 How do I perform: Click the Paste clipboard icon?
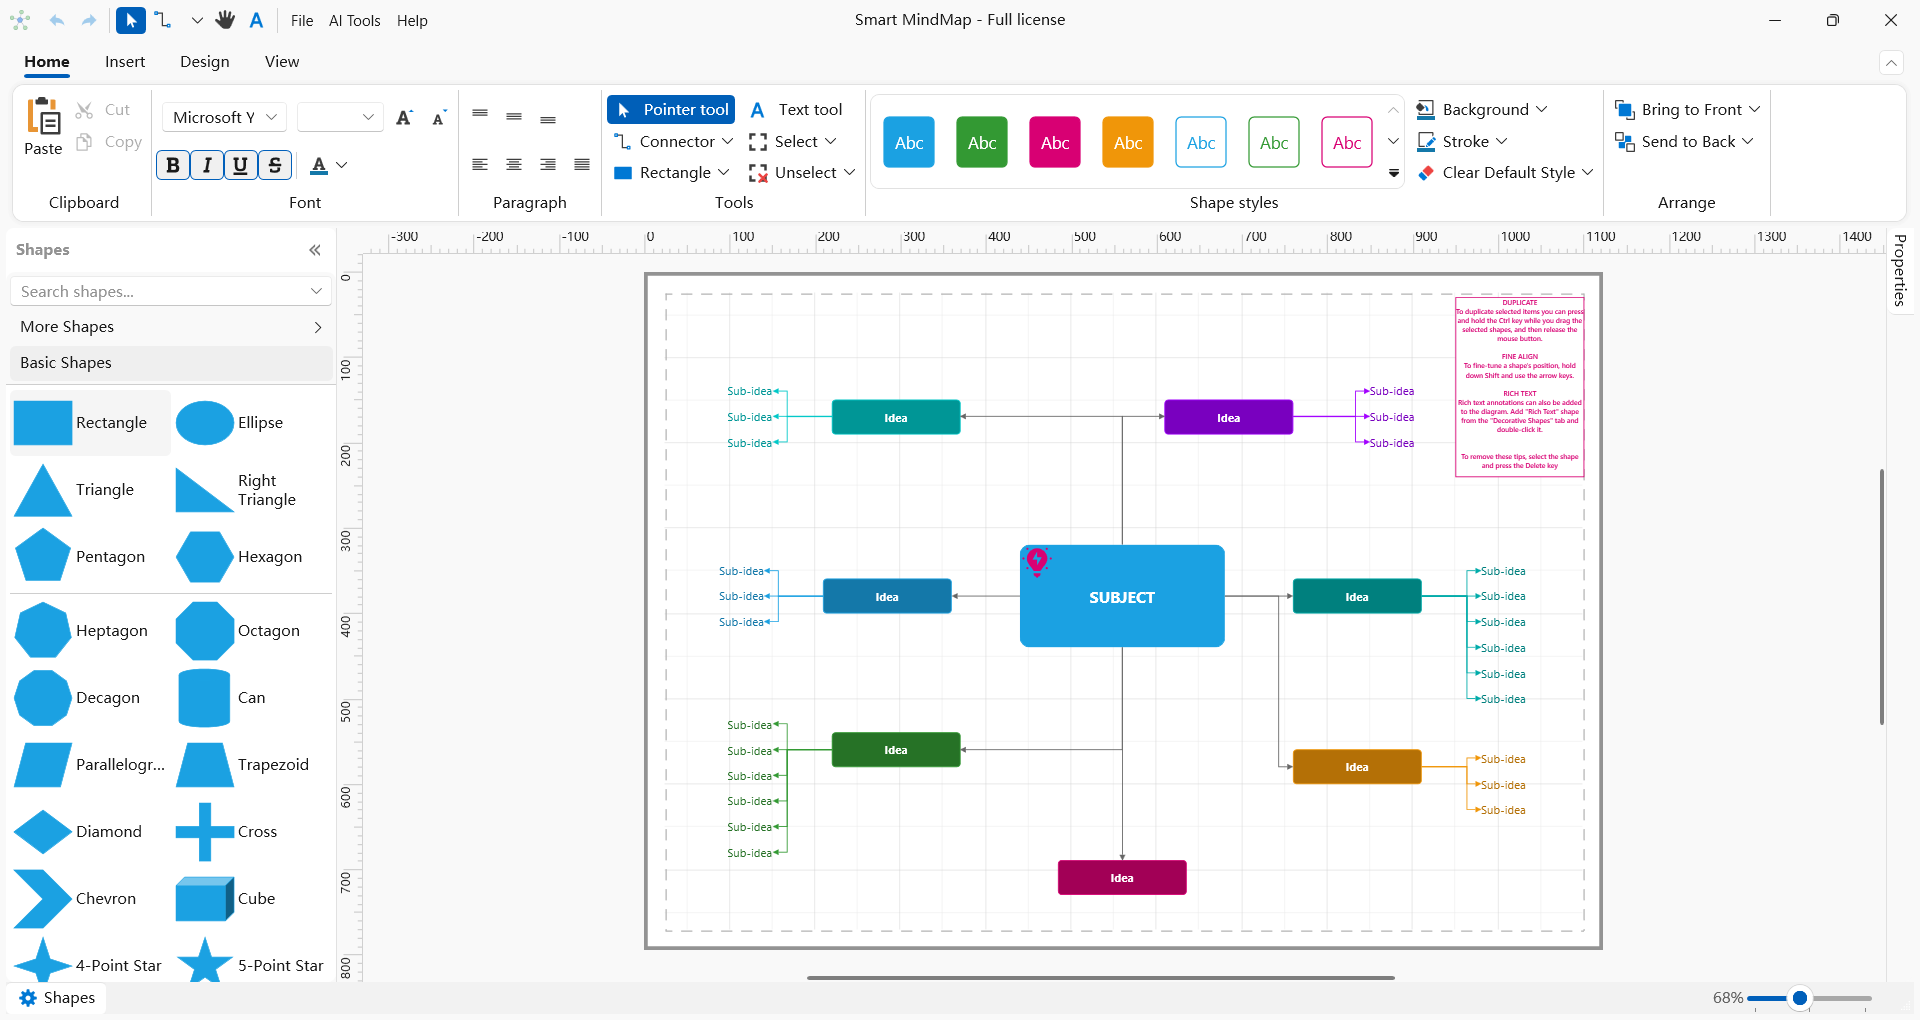click(x=43, y=118)
